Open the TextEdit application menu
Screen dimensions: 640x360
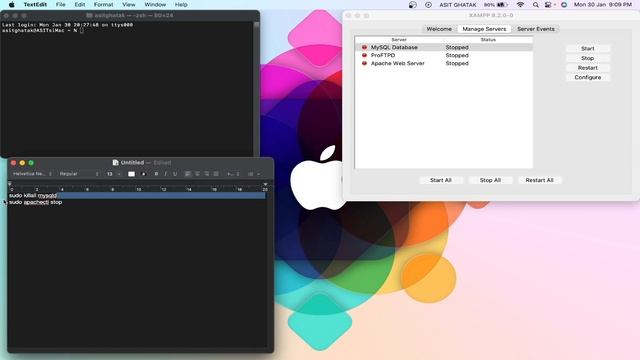click(x=35, y=5)
